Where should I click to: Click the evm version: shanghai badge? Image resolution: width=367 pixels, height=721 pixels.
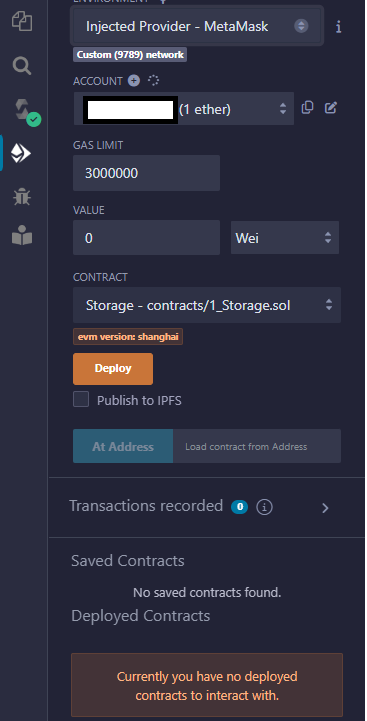(128, 337)
